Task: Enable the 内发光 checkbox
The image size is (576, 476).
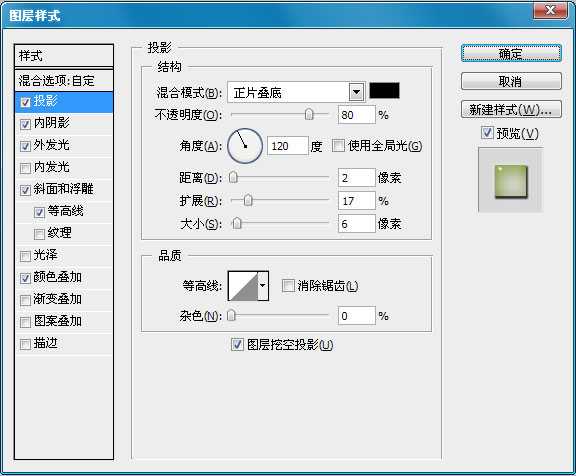Action: 25,168
